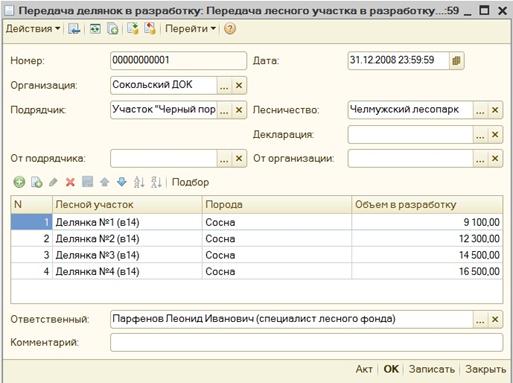Sort table descending icon
Image resolution: width=513 pixels, height=383 pixels.
click(x=156, y=182)
